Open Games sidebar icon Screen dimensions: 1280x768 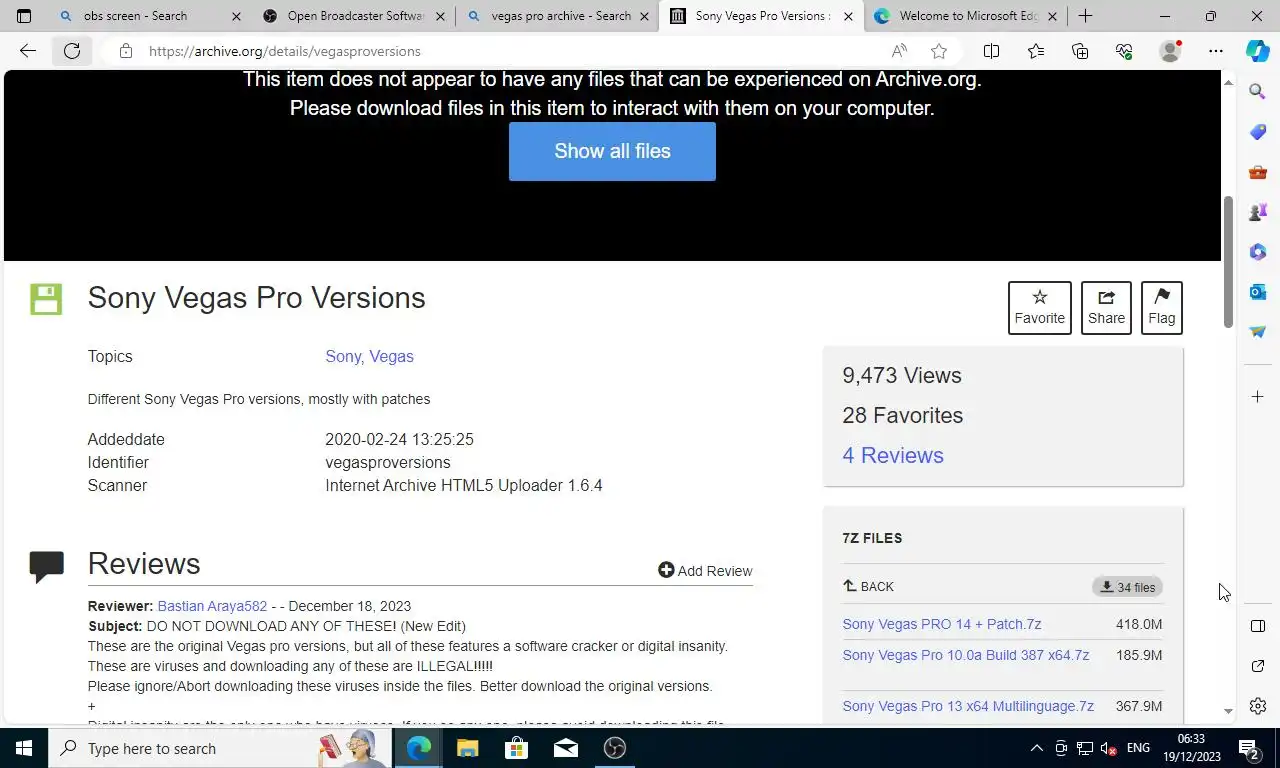point(1258,212)
